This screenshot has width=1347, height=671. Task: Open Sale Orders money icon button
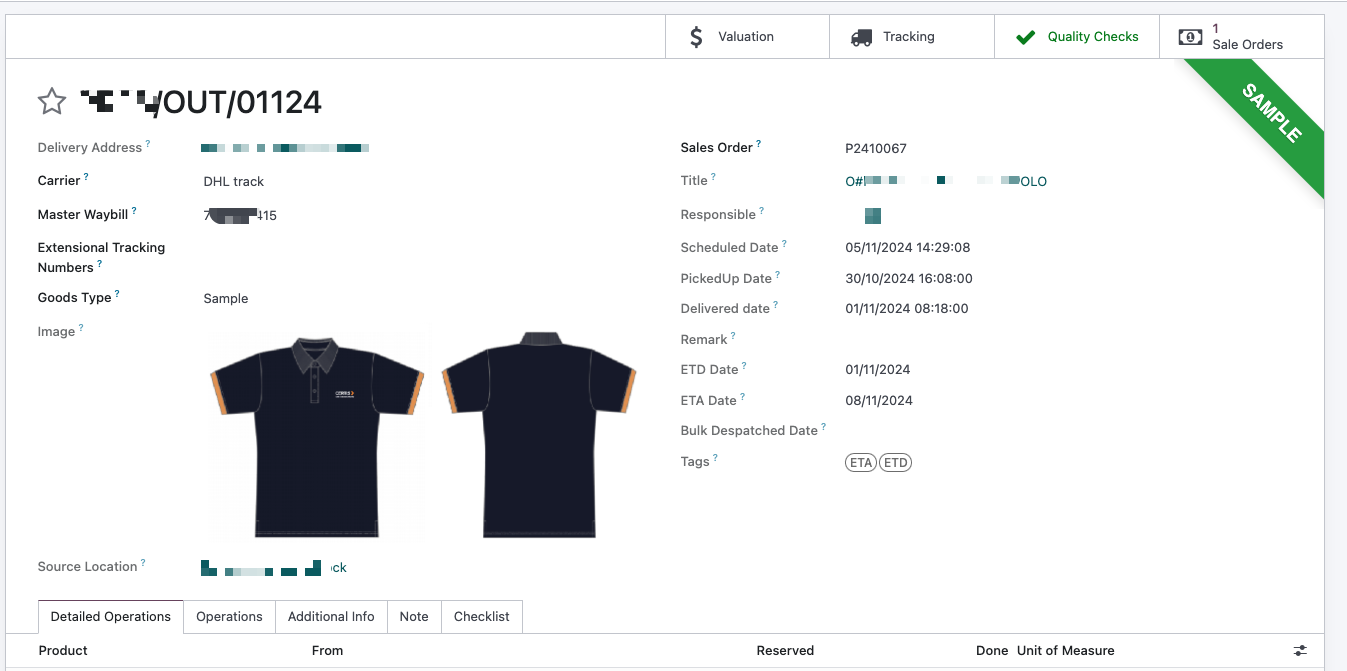pos(1241,37)
